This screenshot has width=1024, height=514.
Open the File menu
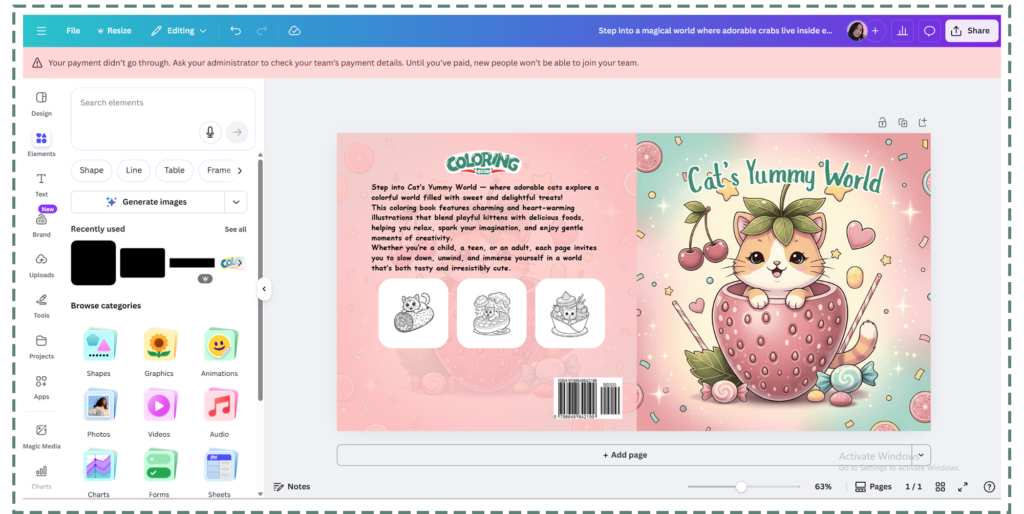(x=73, y=31)
